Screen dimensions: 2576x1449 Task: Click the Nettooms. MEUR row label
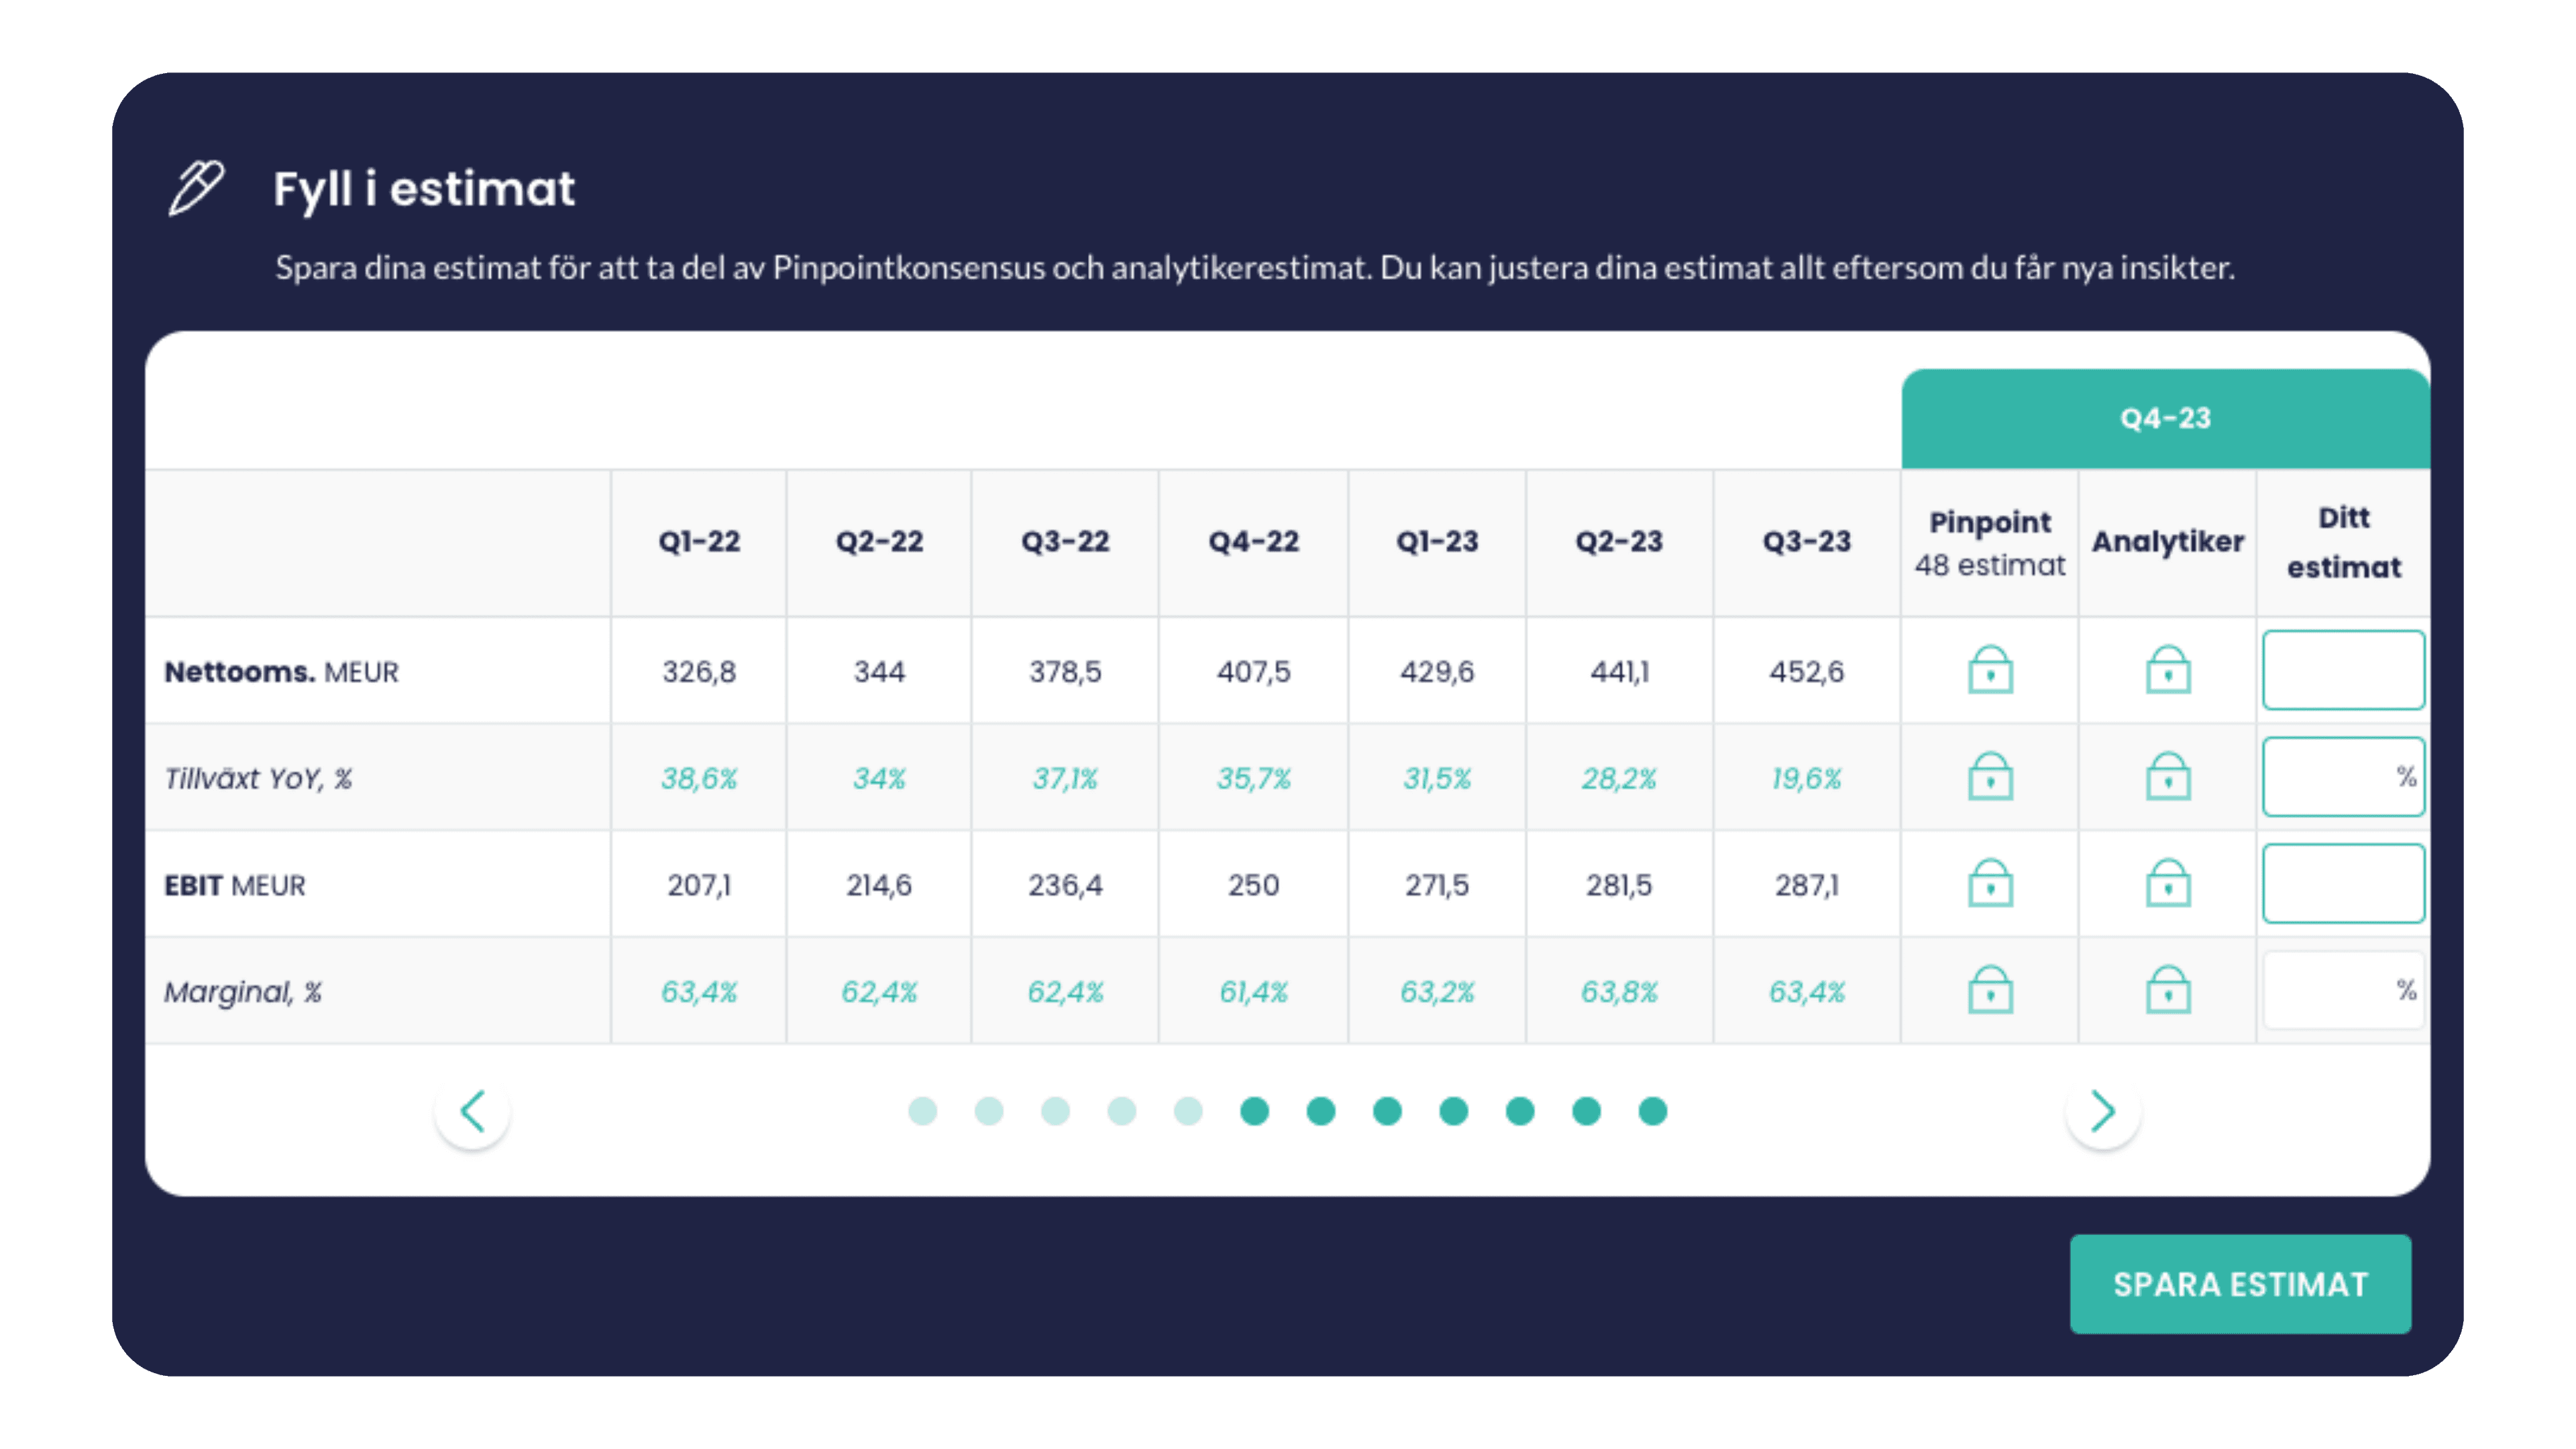click(281, 672)
